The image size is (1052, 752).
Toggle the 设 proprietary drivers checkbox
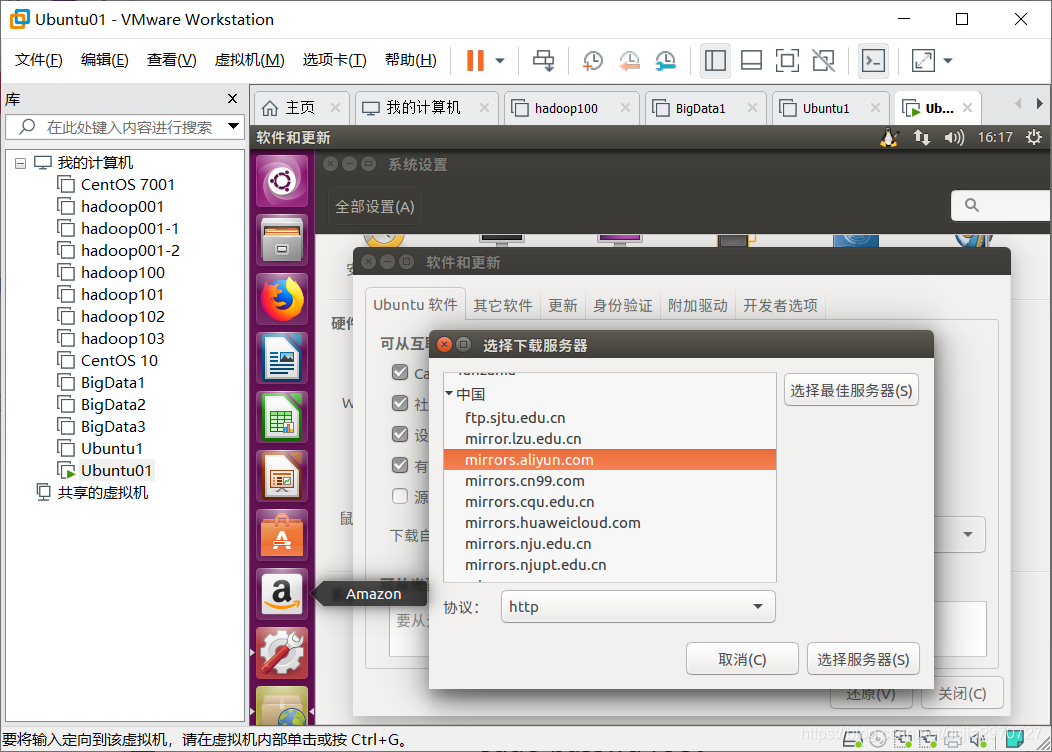pos(400,434)
